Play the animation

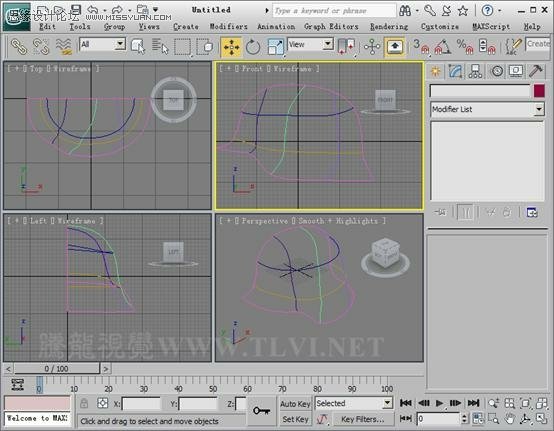(x=440, y=403)
